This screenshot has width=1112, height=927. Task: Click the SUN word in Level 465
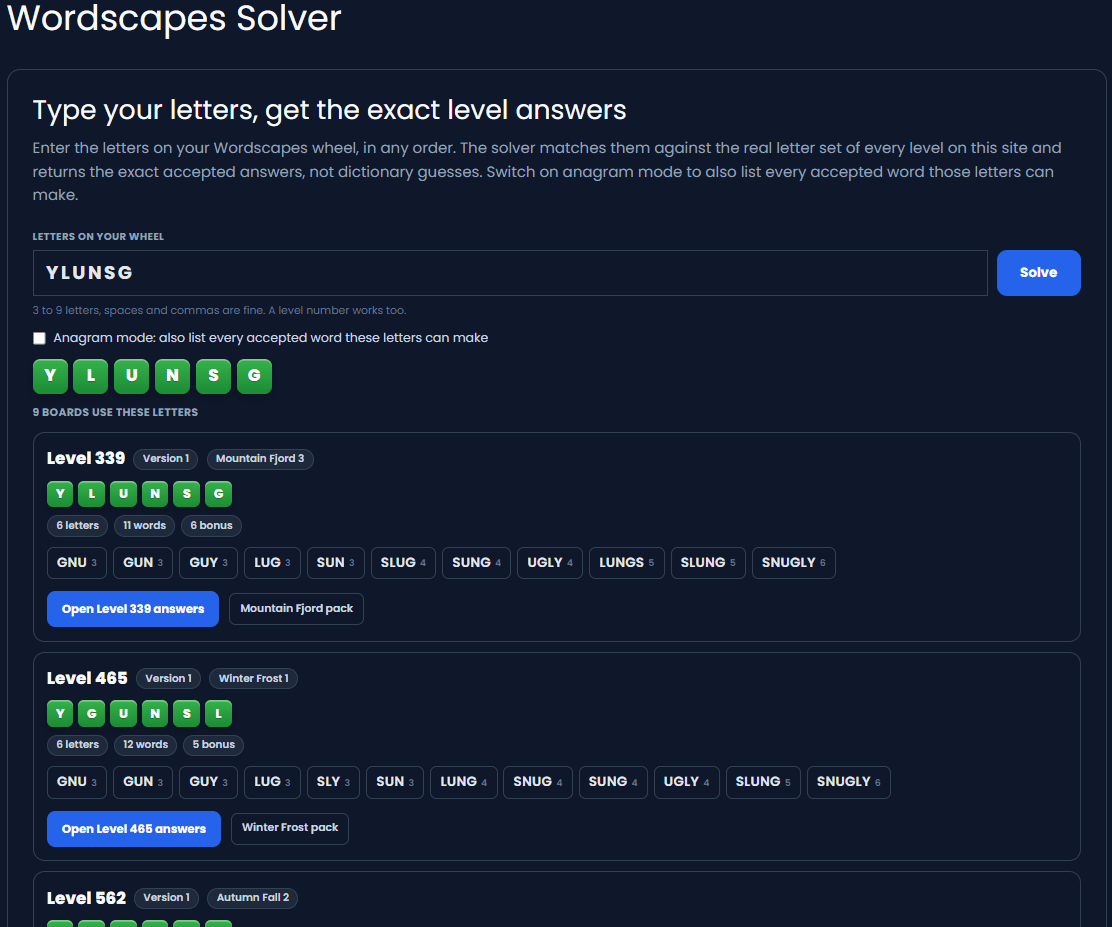click(x=395, y=782)
